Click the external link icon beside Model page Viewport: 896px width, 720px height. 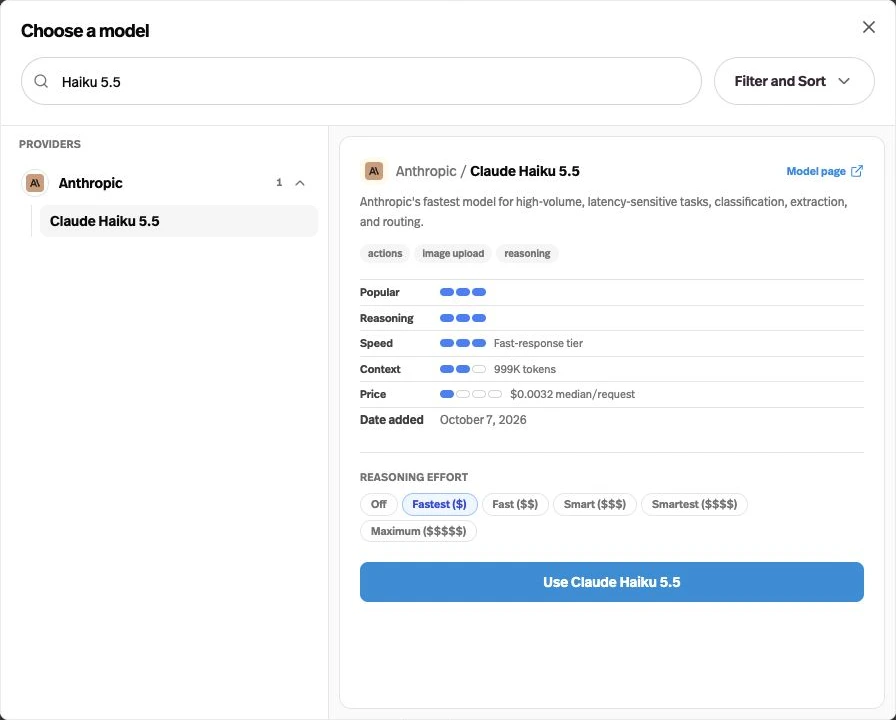tap(857, 171)
